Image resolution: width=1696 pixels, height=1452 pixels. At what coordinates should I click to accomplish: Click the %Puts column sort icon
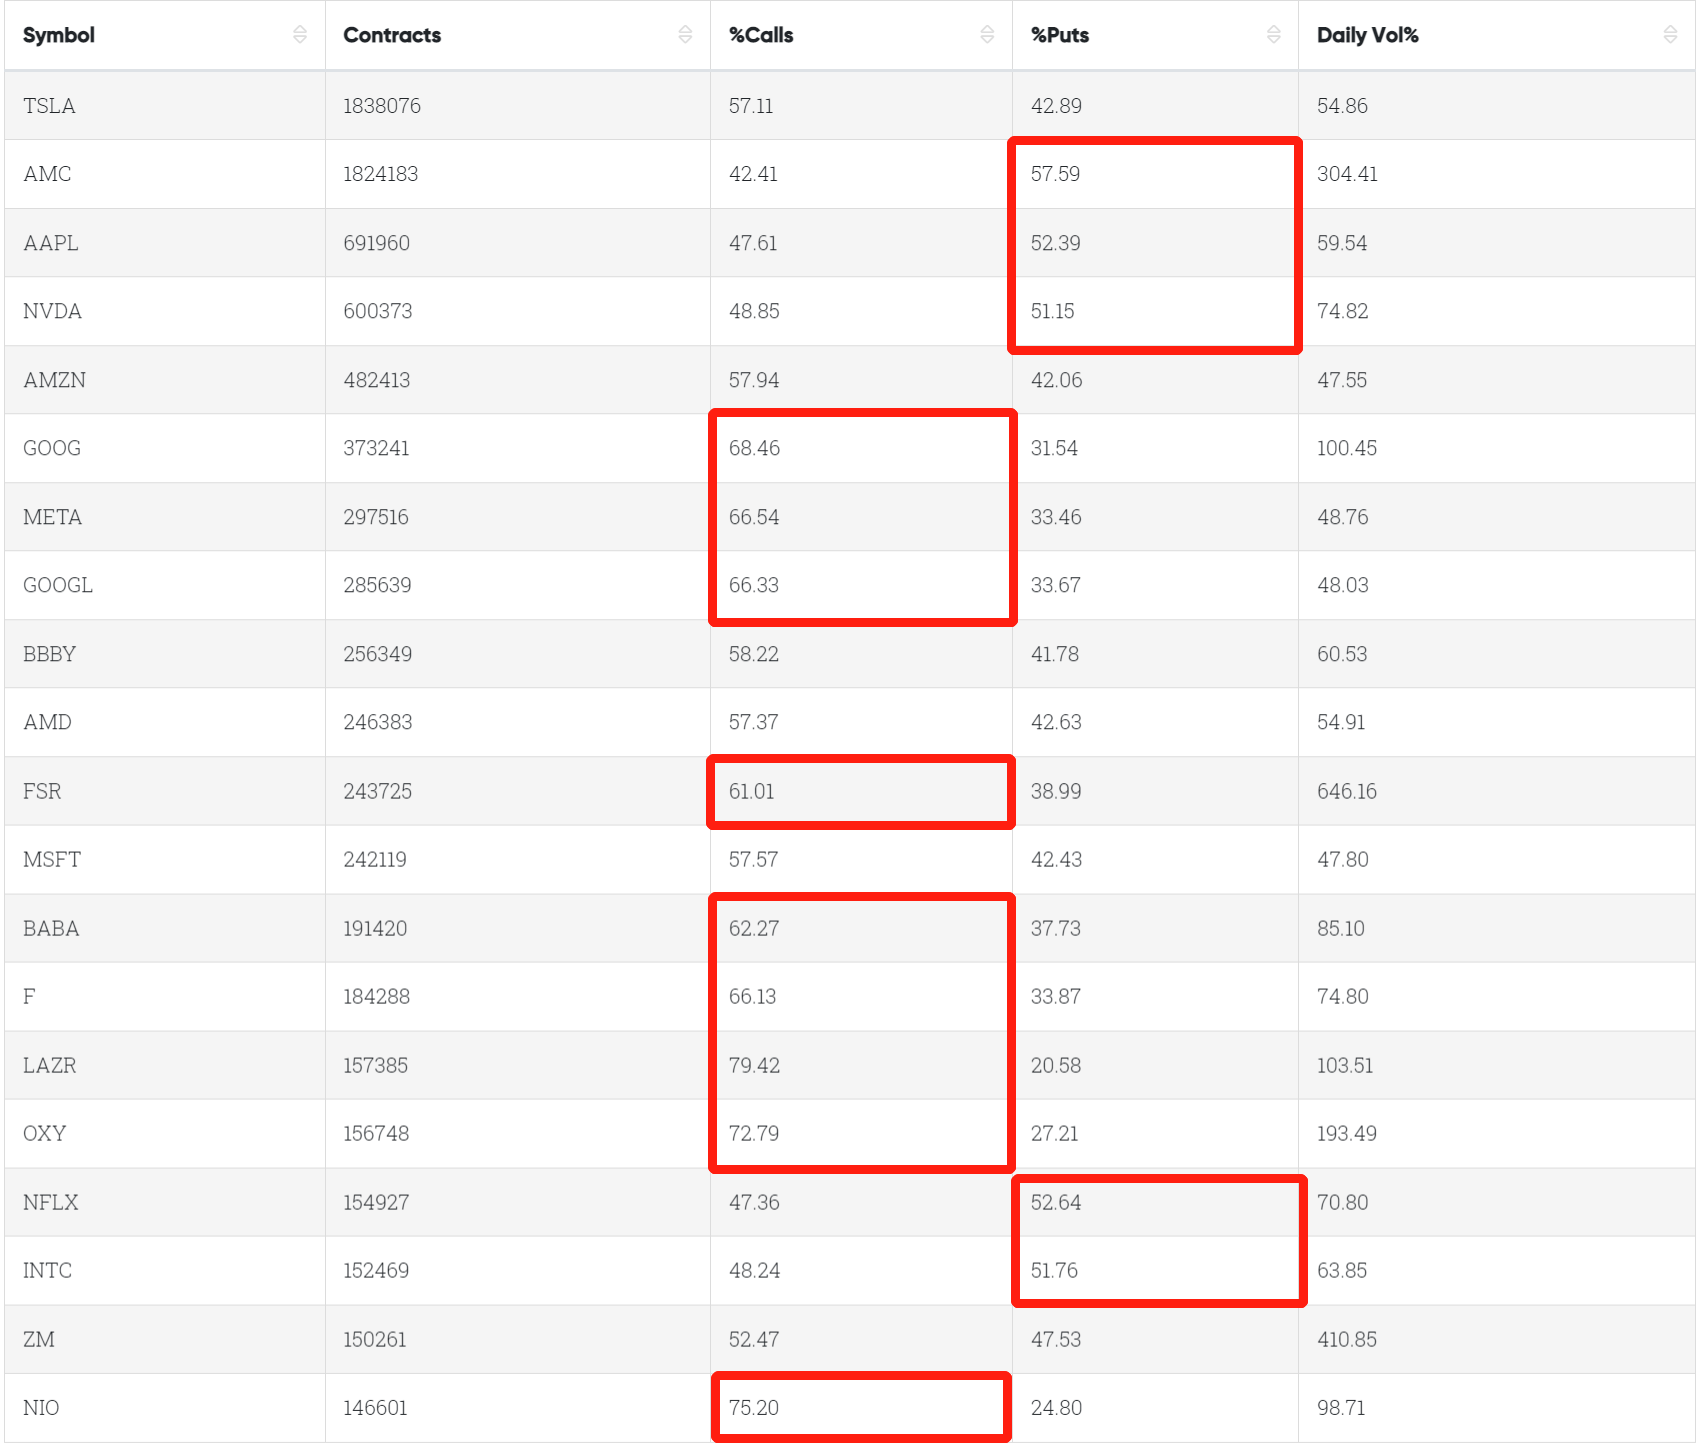point(1273,35)
